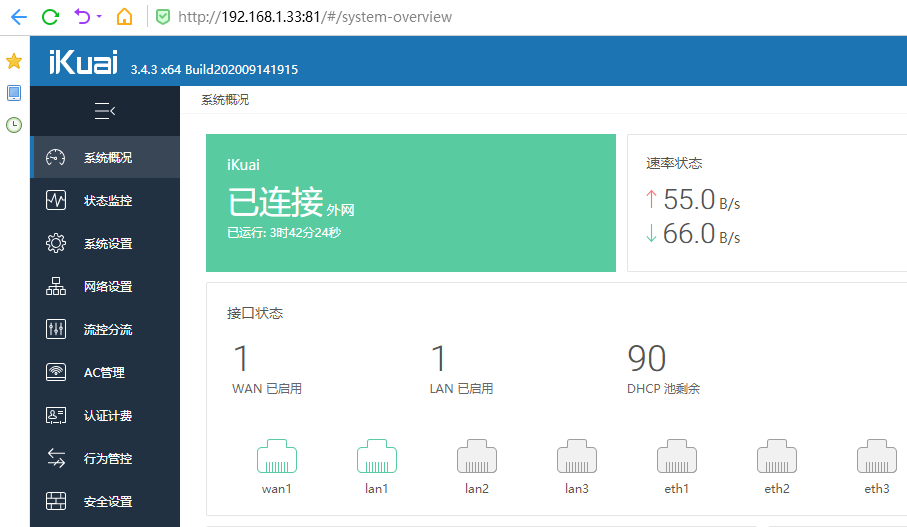Click the 系统概况 breadcrumb text
907x527 pixels.
(x=225, y=99)
